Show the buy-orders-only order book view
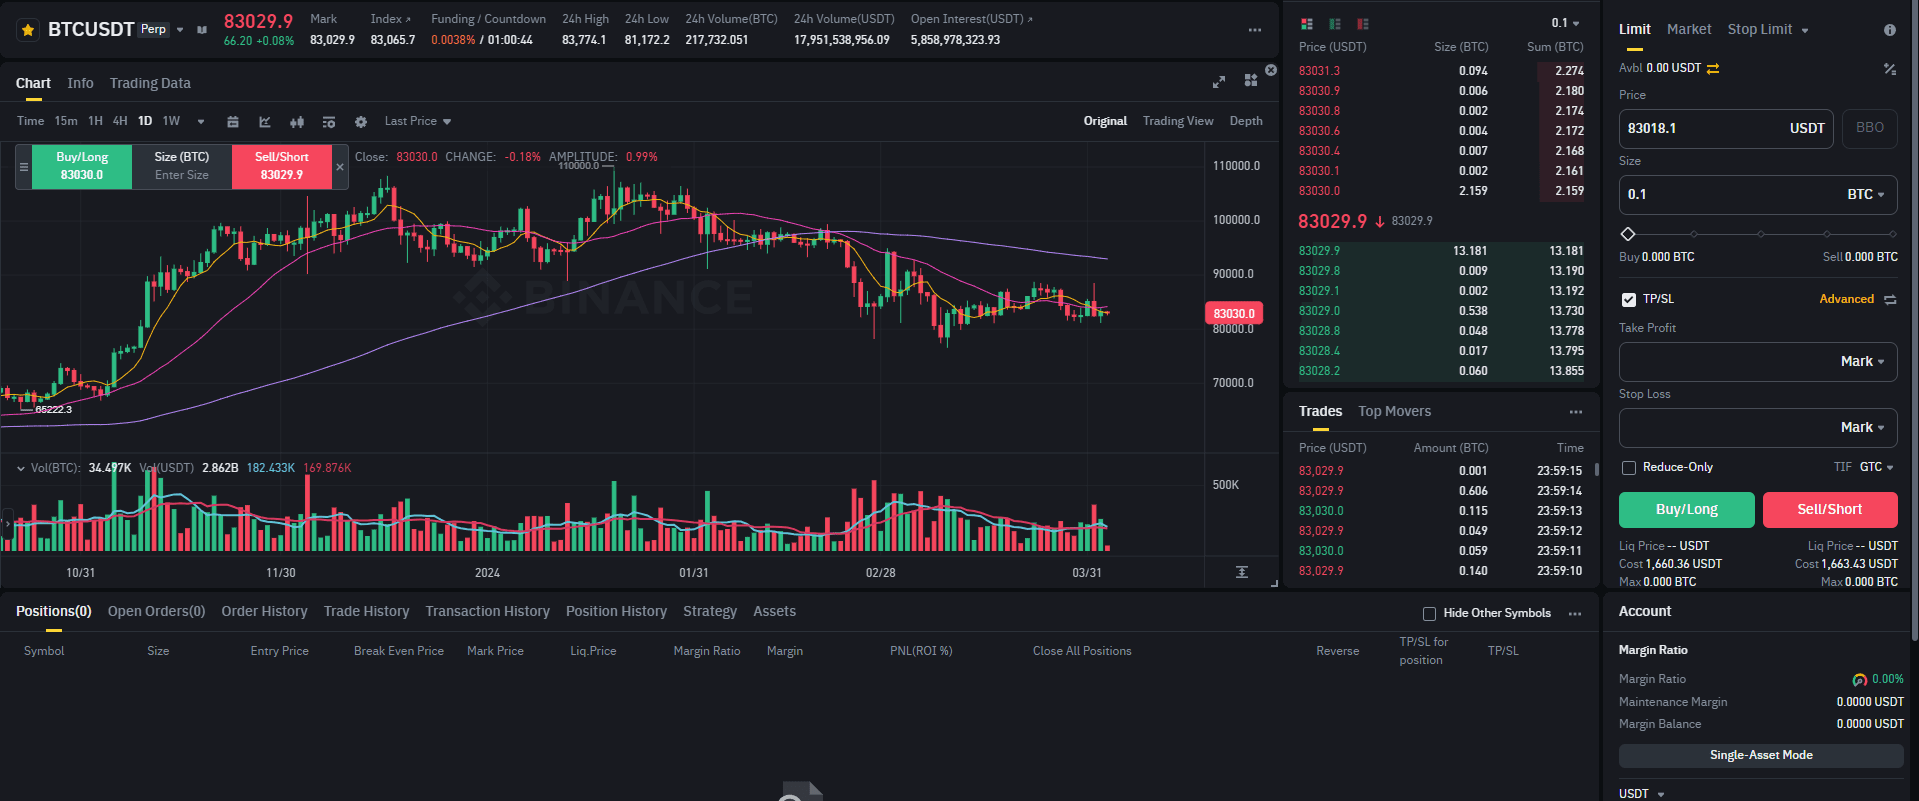This screenshot has height=801, width=1919. coord(1335,23)
